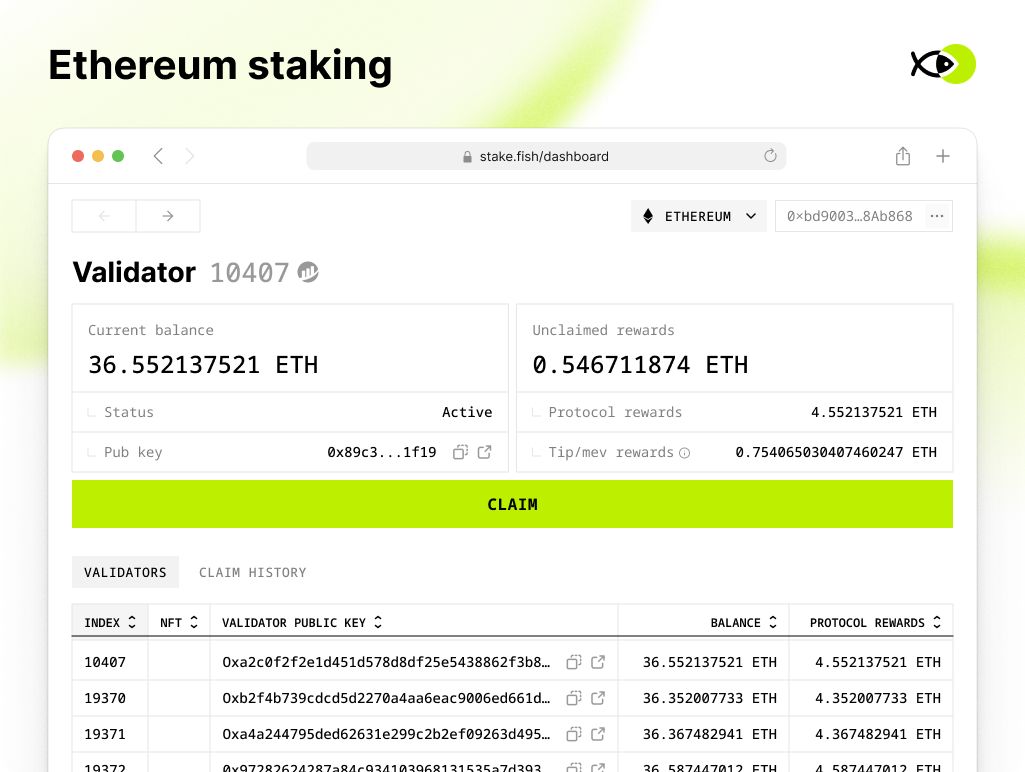Click Current balance 36.552137521 ETH value
Image resolution: width=1025 pixels, height=772 pixels.
coord(203,365)
